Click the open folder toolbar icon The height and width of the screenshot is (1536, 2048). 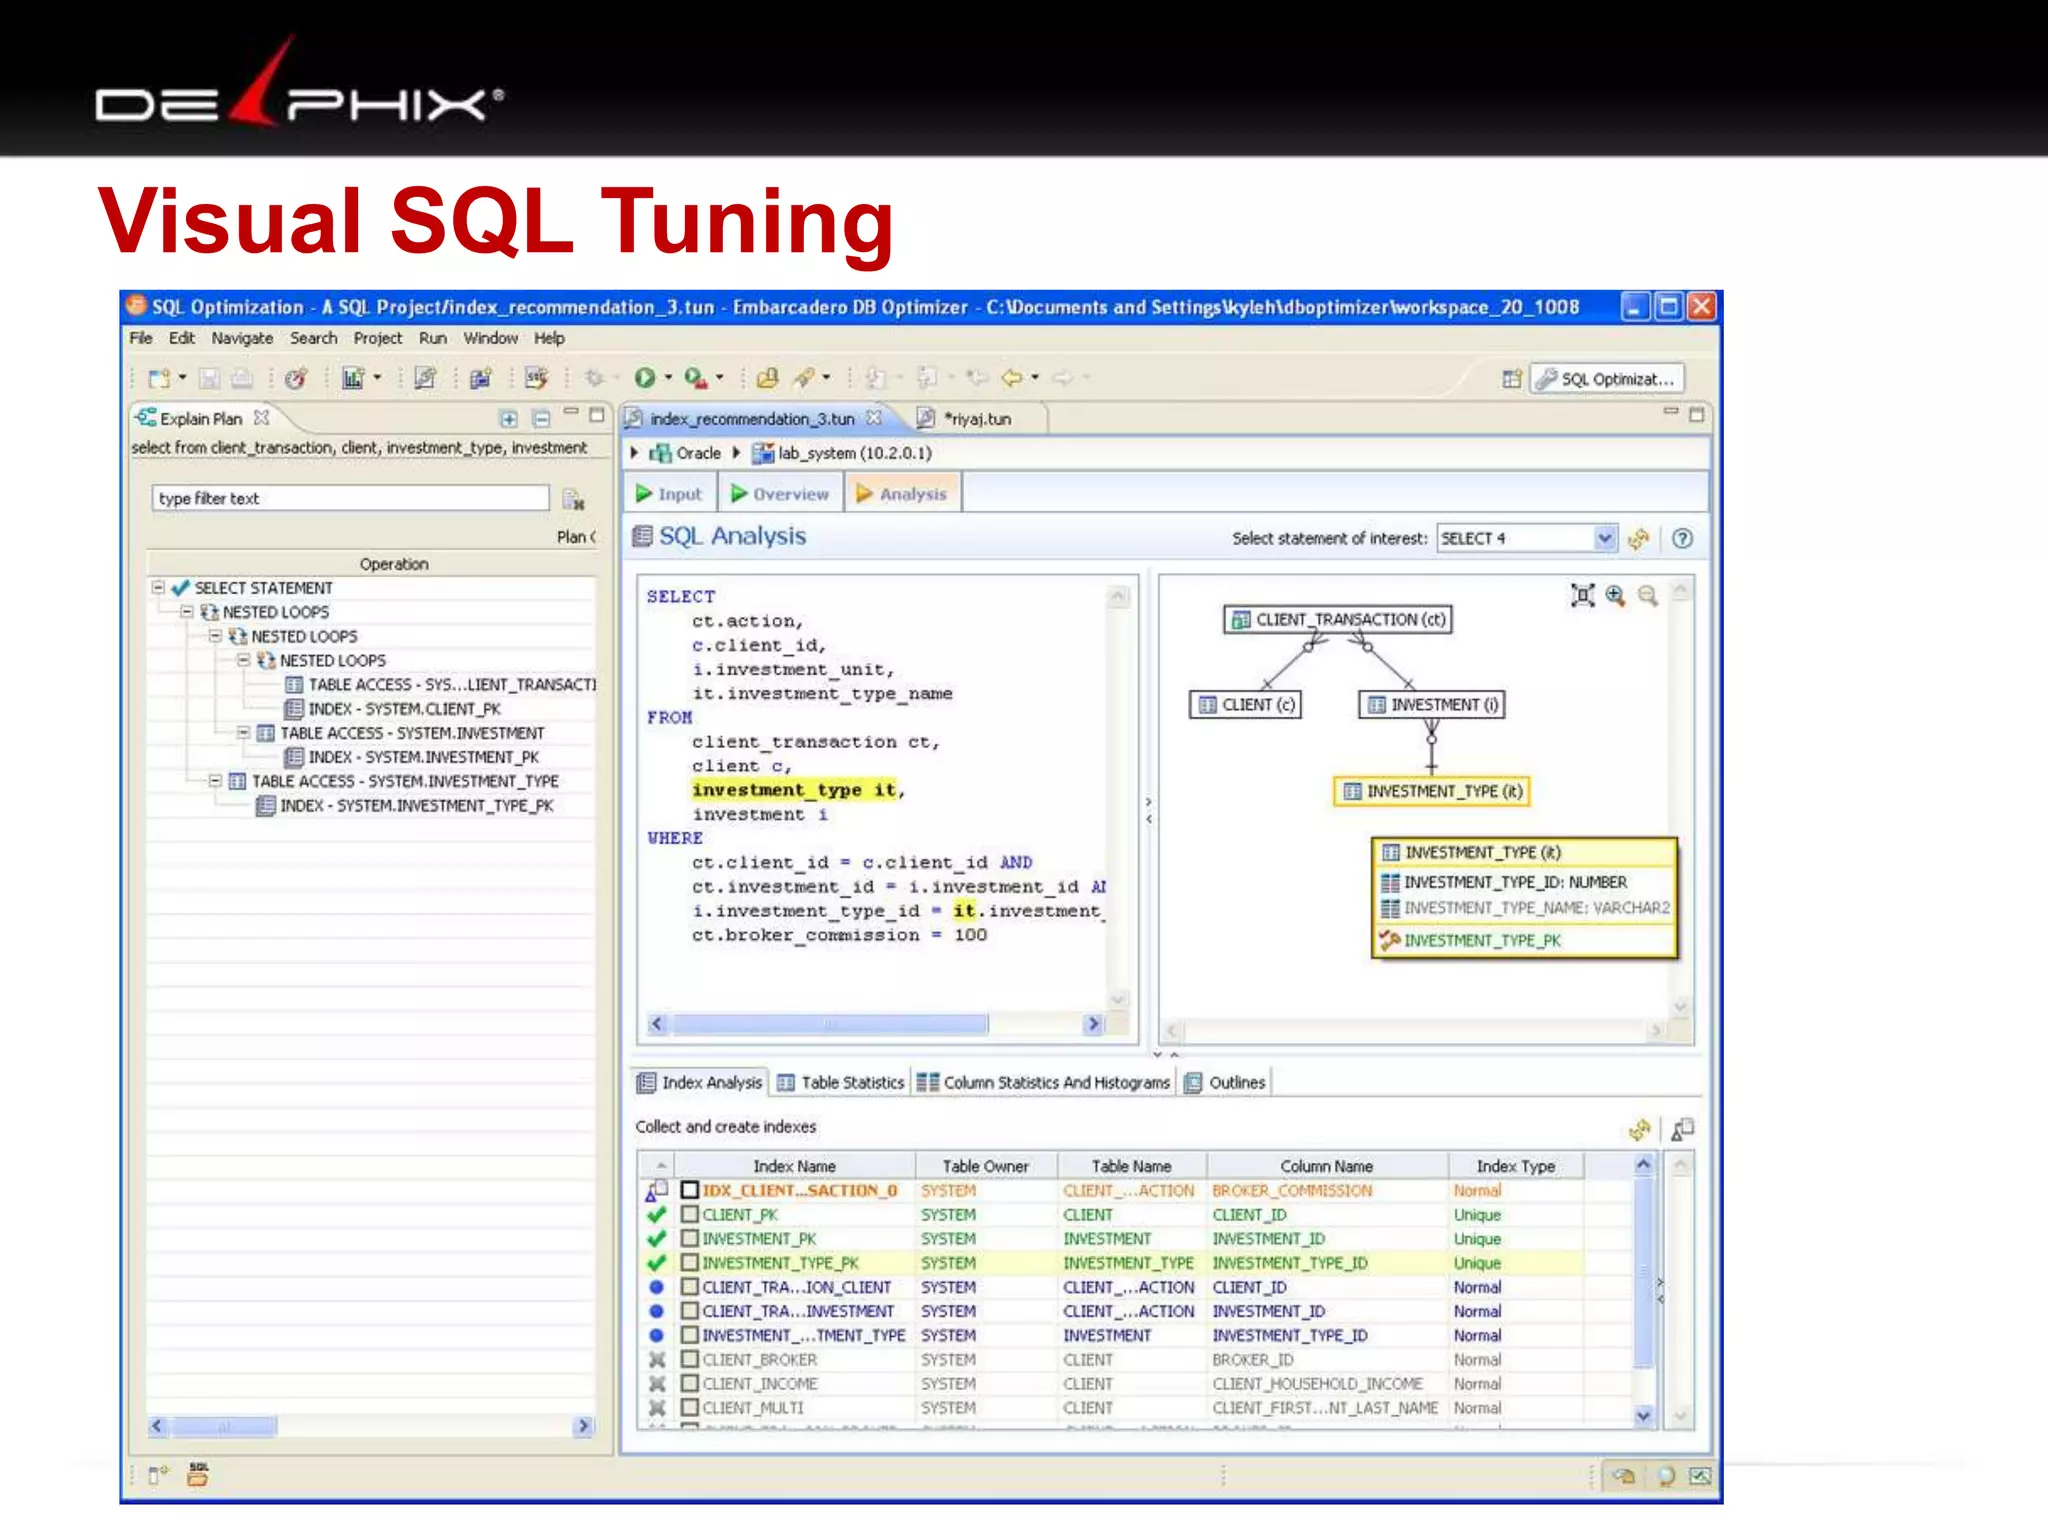pyautogui.click(x=767, y=378)
